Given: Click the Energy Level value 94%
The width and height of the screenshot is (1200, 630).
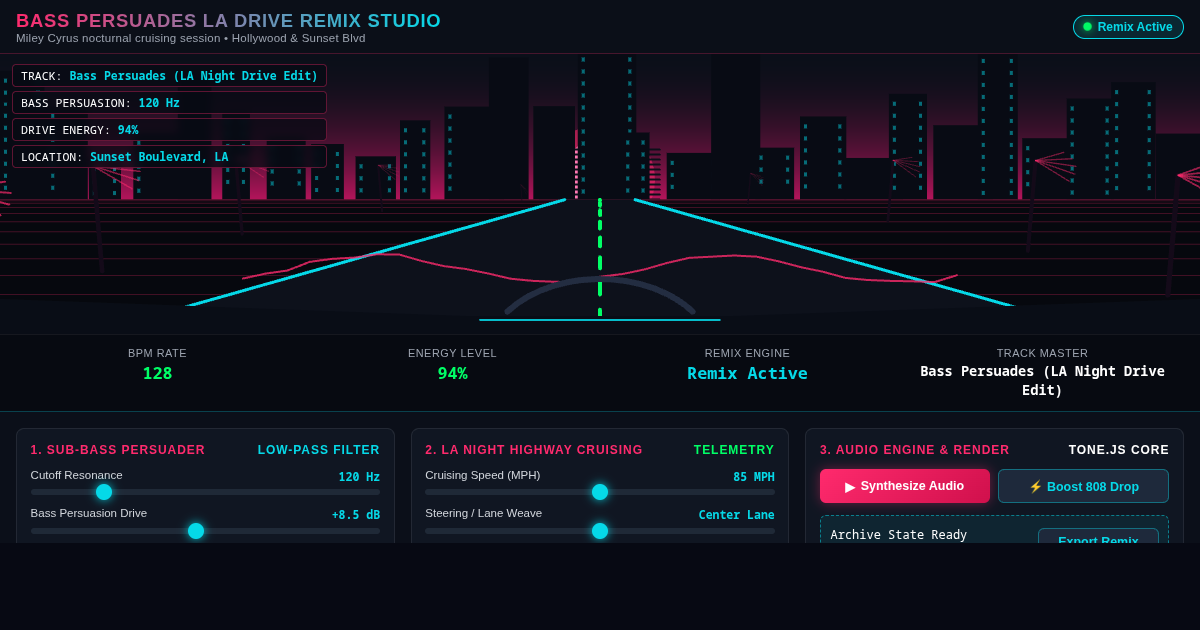Looking at the screenshot, I should coord(452,373).
